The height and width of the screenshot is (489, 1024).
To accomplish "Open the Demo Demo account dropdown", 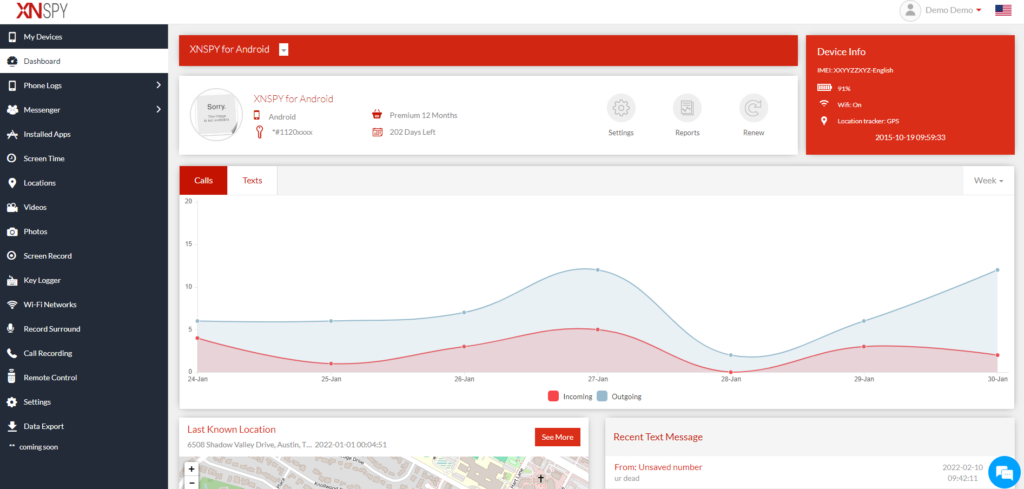I will tap(953, 10).
